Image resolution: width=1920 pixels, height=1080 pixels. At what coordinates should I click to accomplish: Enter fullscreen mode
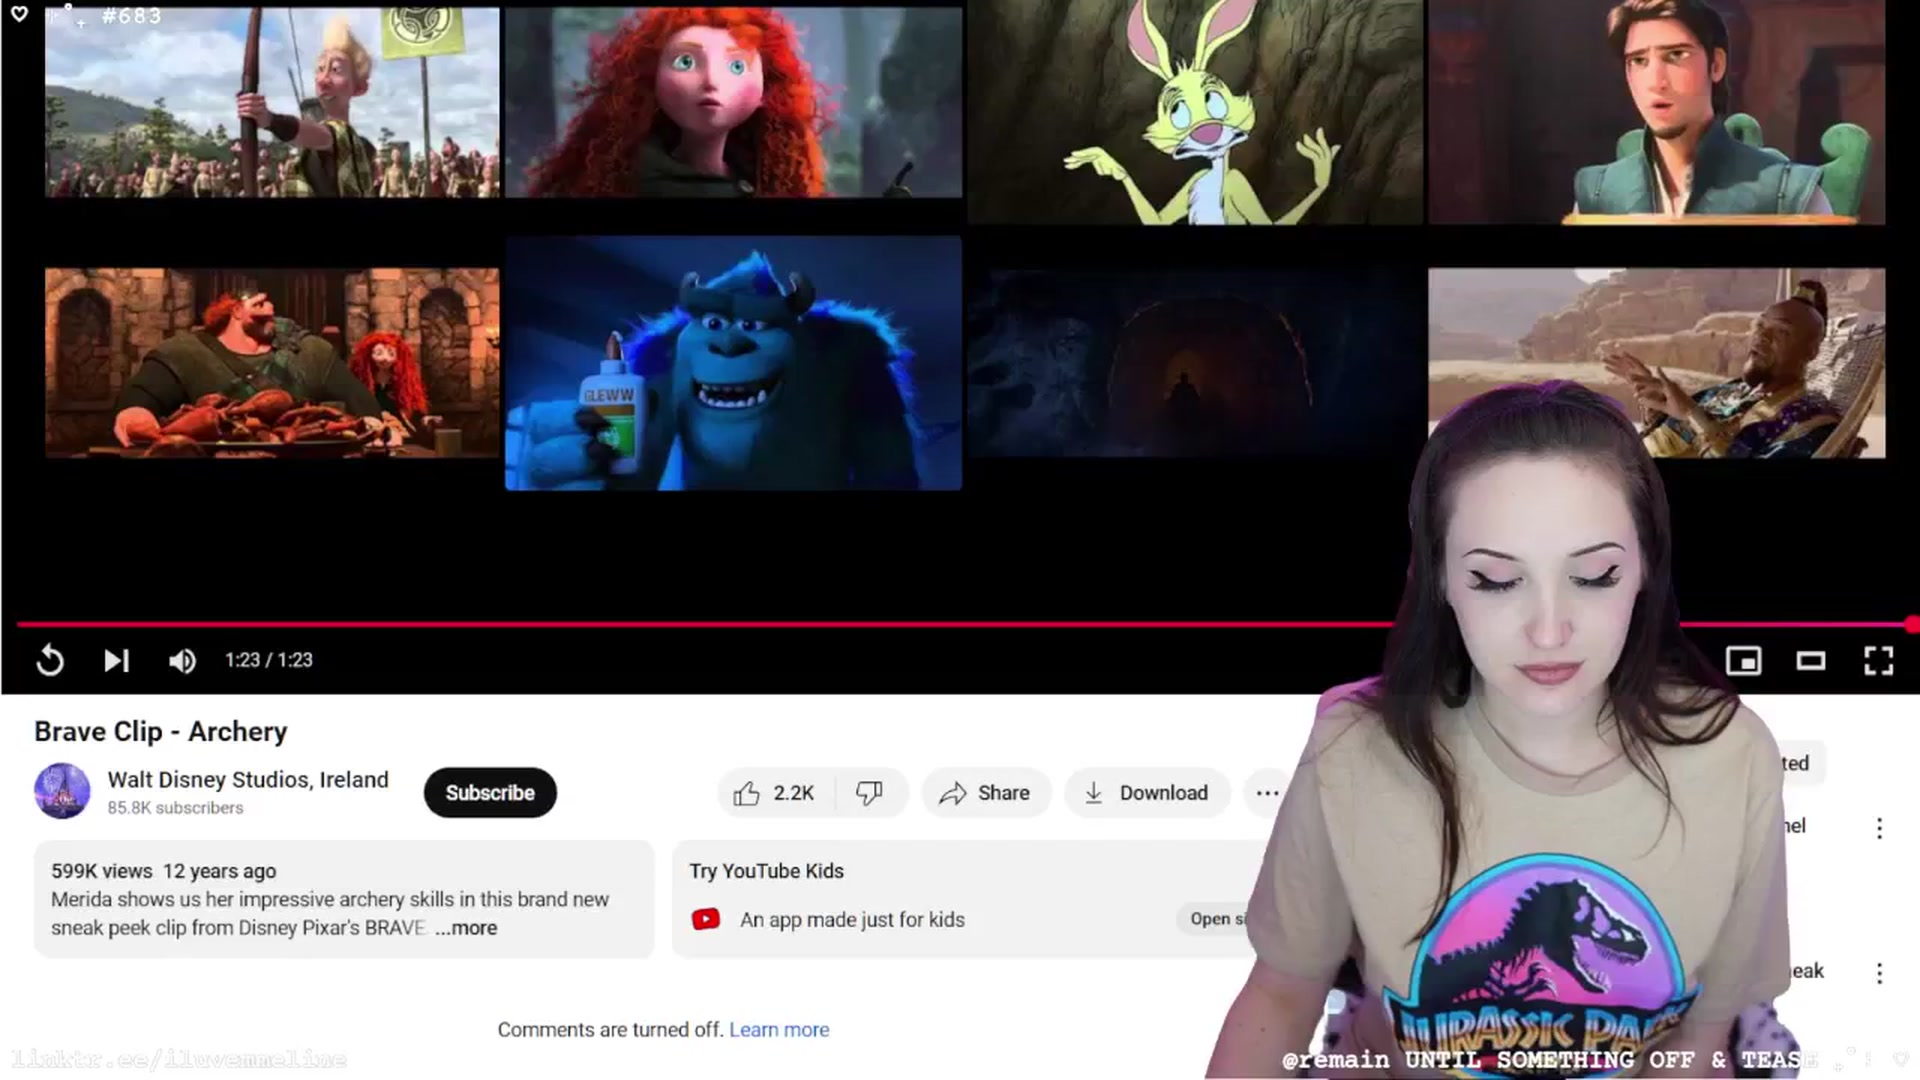point(1878,661)
